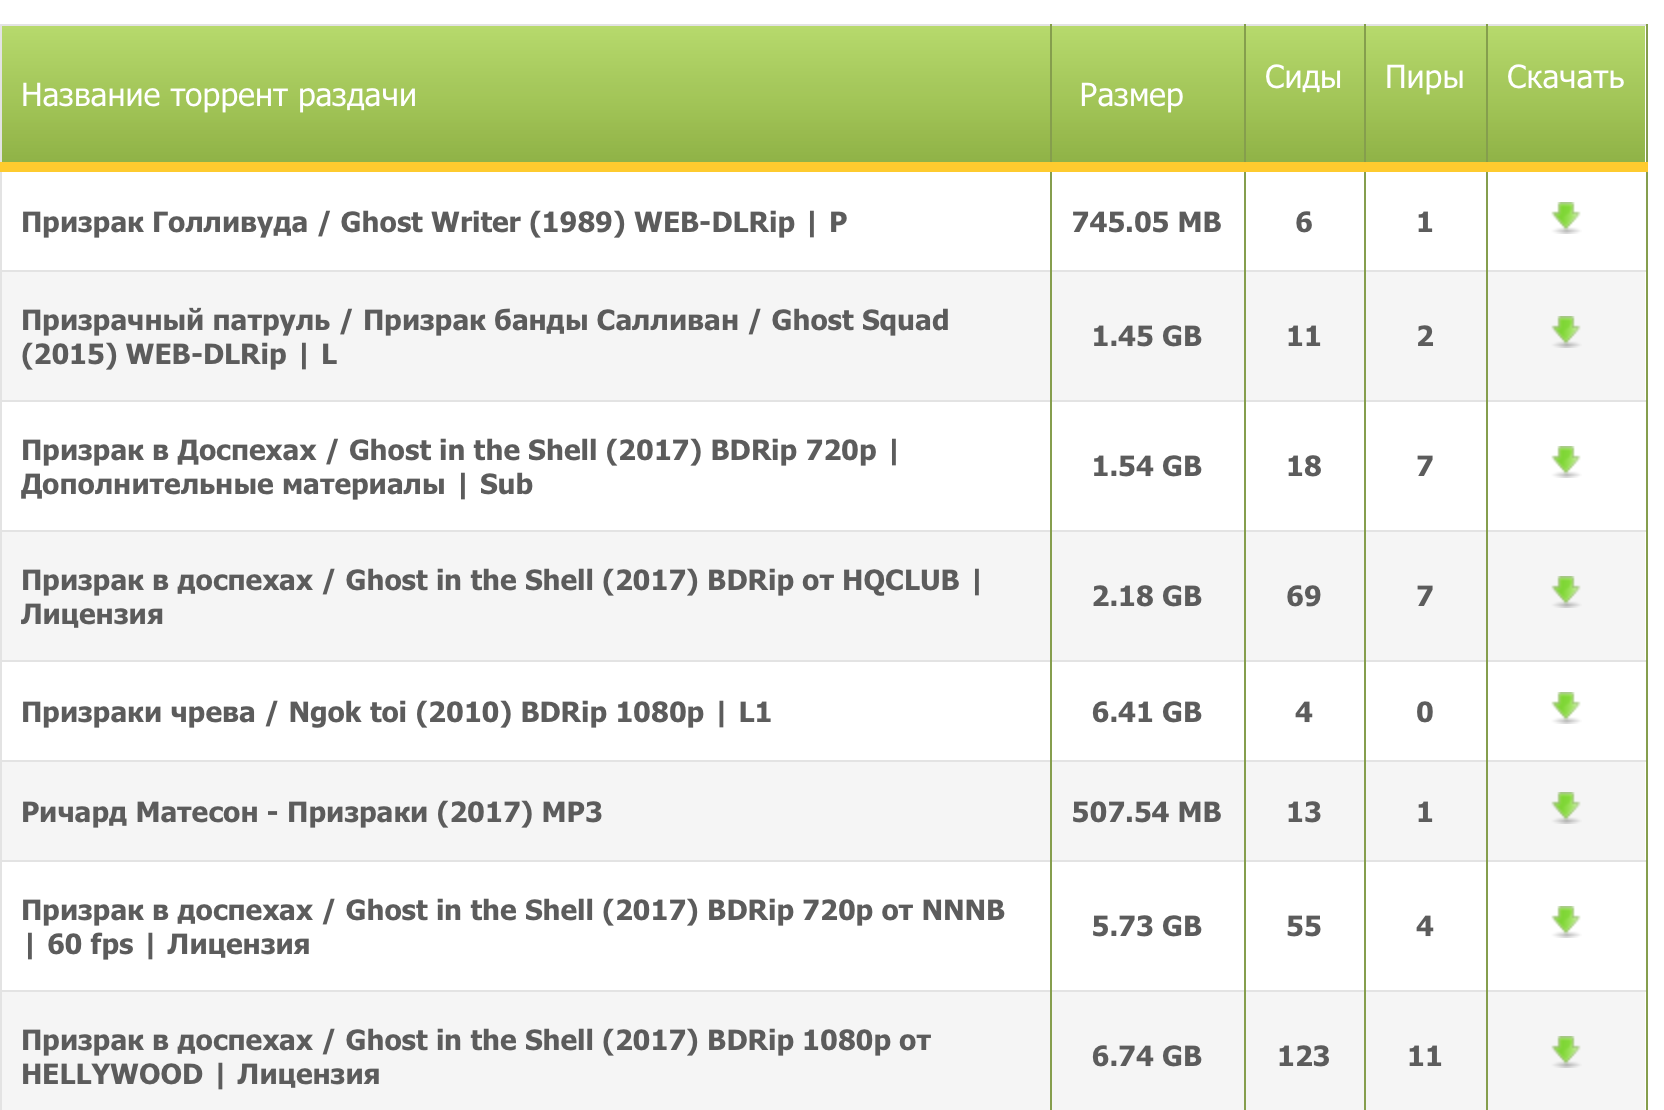The image size is (1664, 1110).
Task: Click seeds count 4 in Ngok toi row
Action: click(1304, 712)
